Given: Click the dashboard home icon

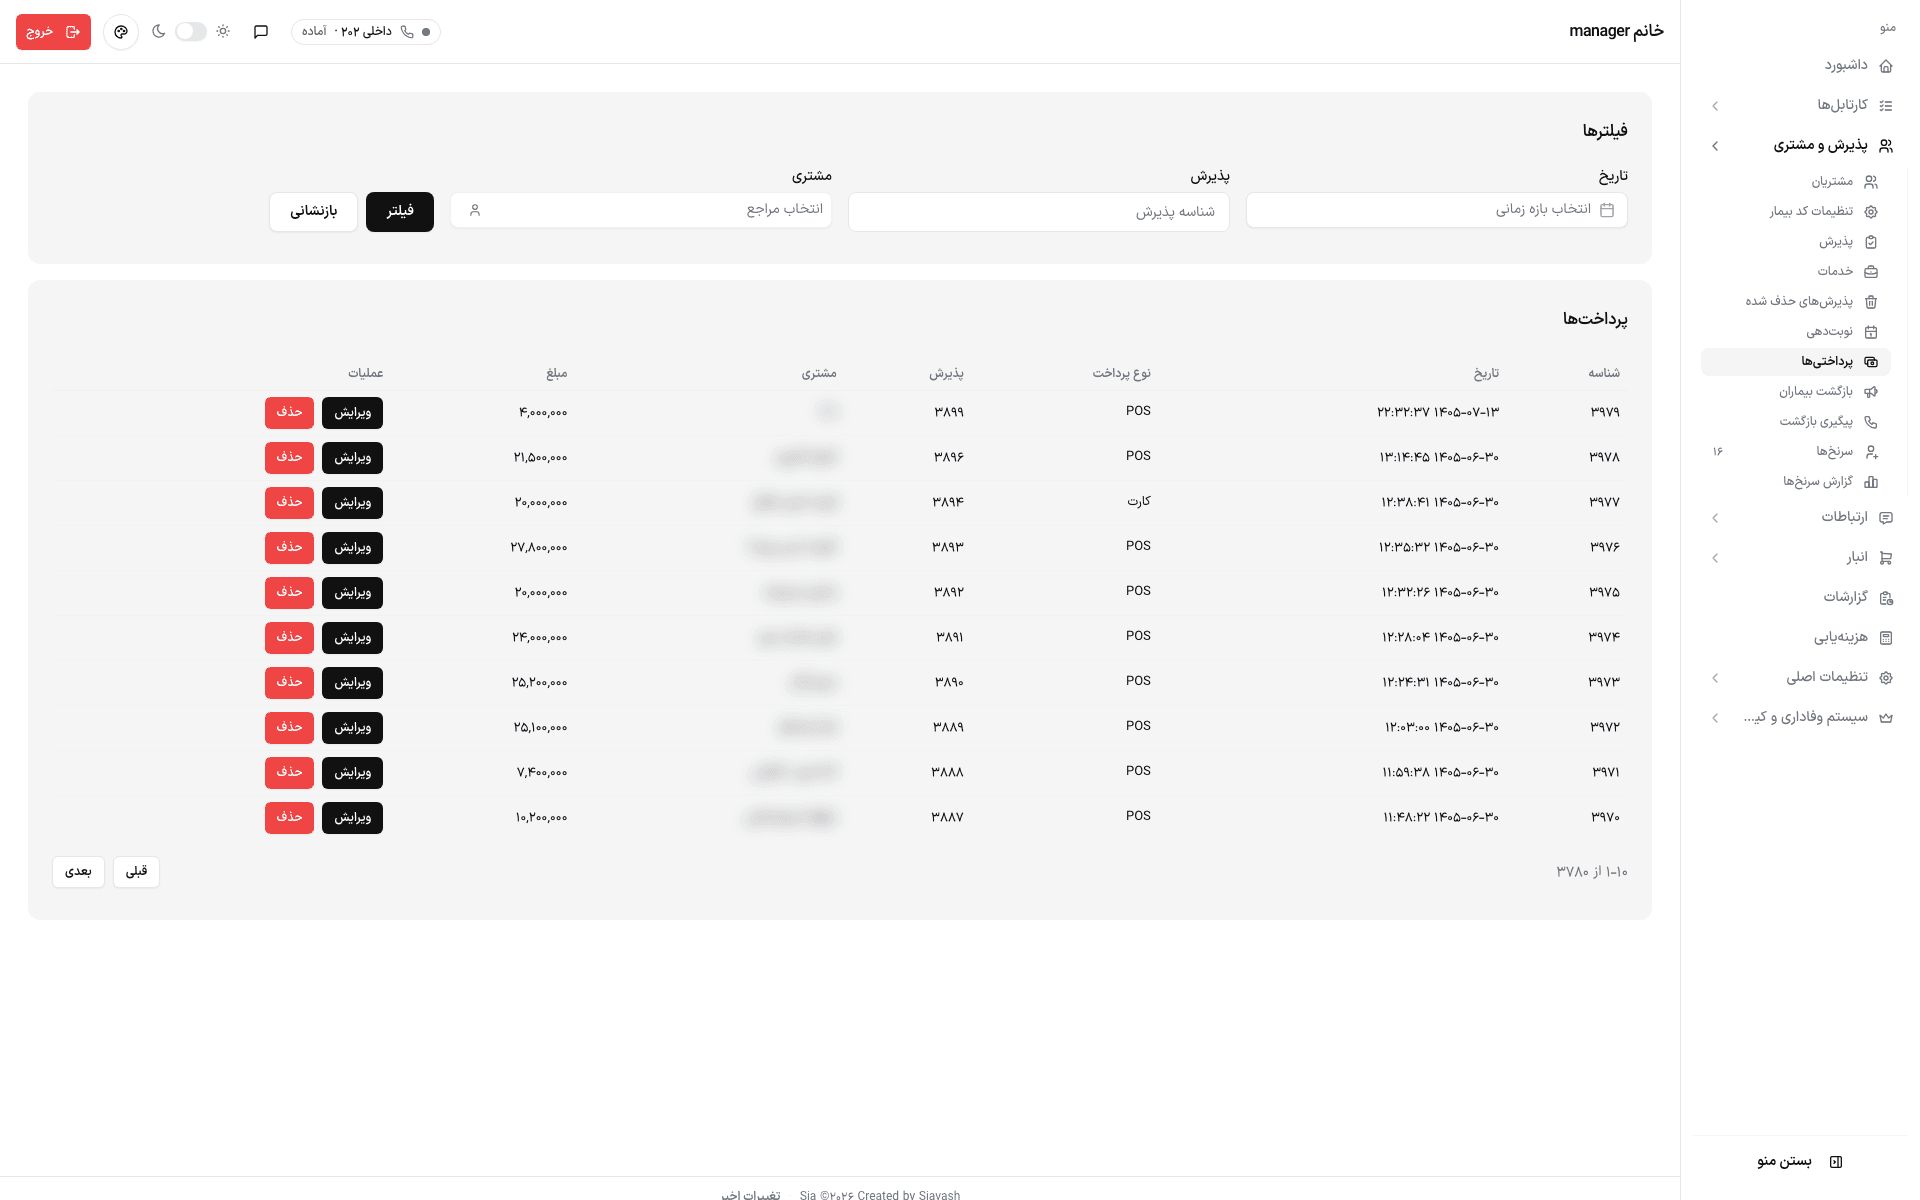Looking at the screenshot, I should (1886, 66).
